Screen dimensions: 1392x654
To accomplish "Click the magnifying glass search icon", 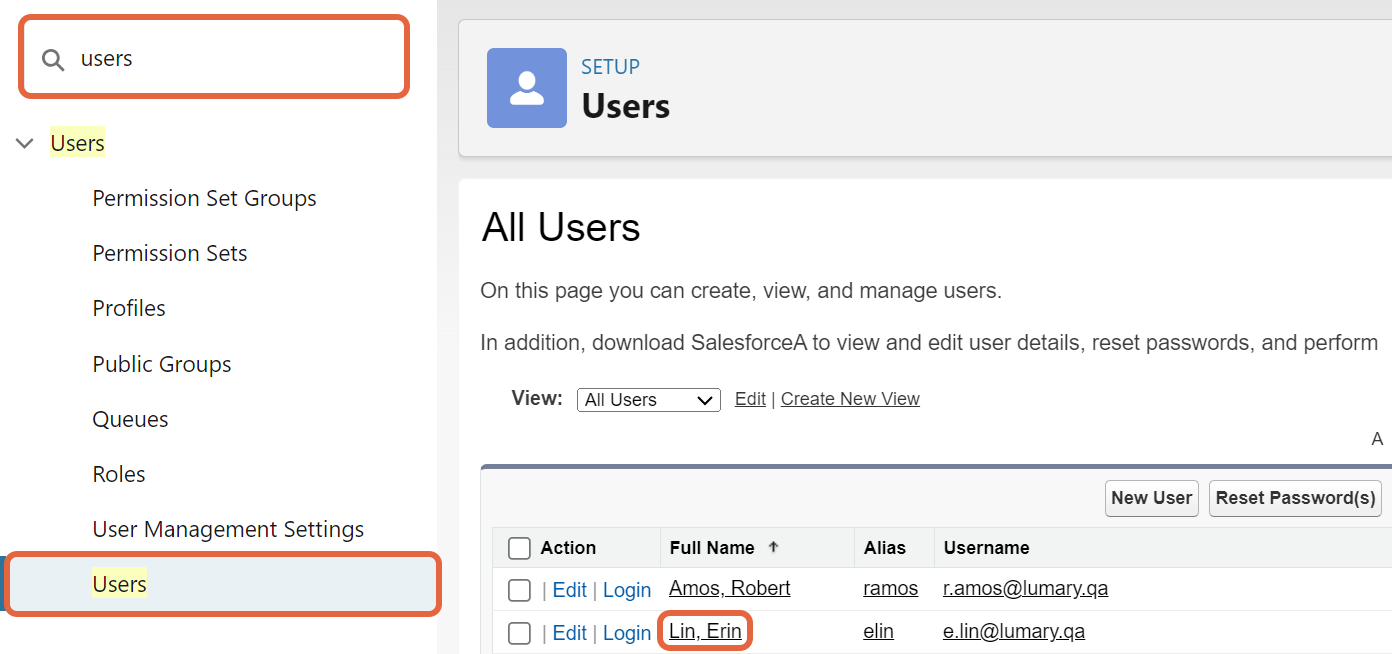I will (x=53, y=58).
